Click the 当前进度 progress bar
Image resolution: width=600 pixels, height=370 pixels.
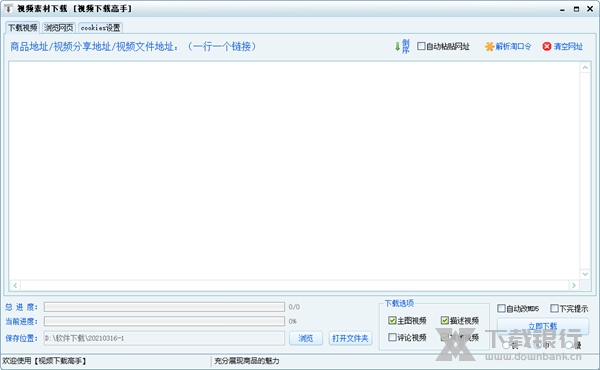(x=164, y=321)
